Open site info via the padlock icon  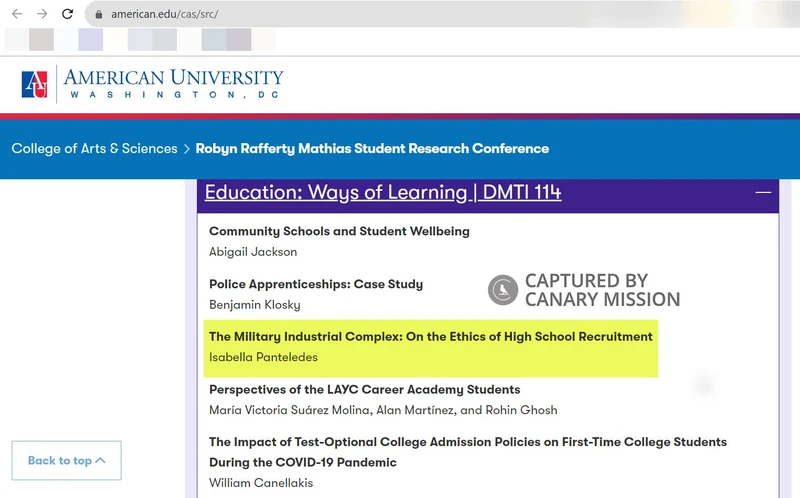(x=98, y=15)
